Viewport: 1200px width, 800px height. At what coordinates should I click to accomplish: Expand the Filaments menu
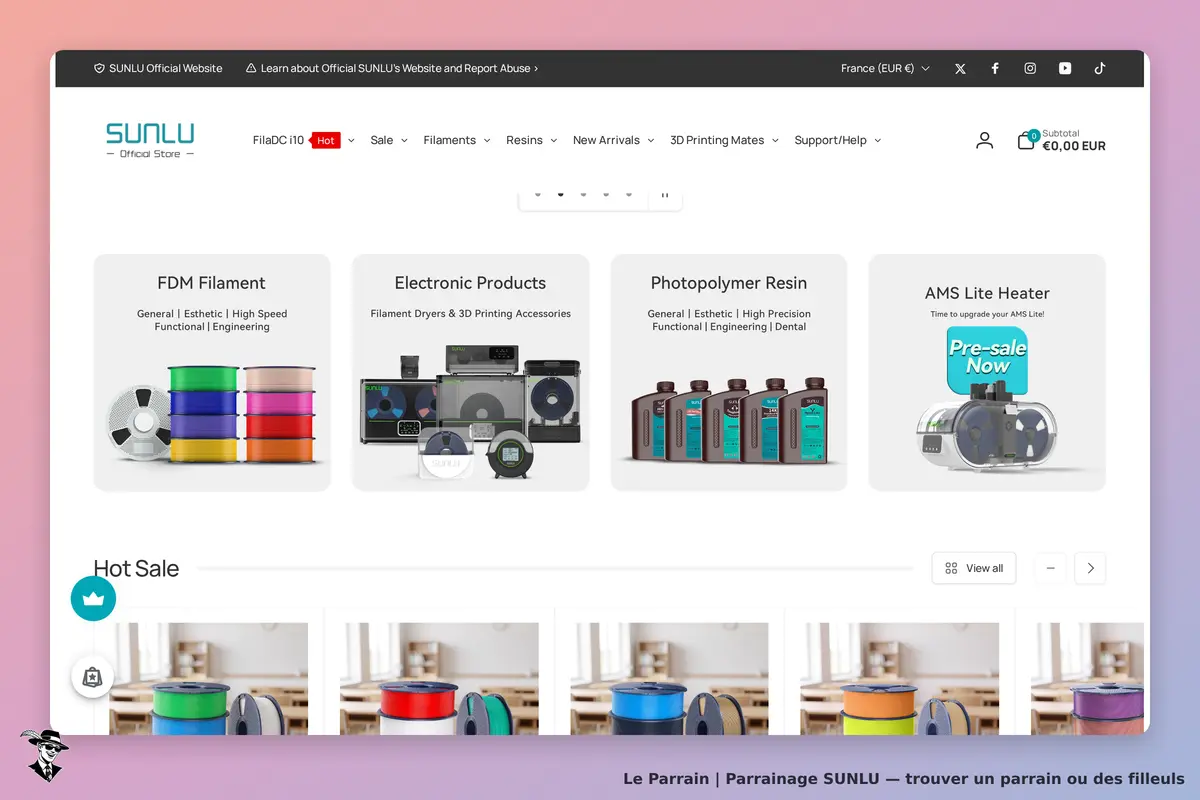[457, 141]
